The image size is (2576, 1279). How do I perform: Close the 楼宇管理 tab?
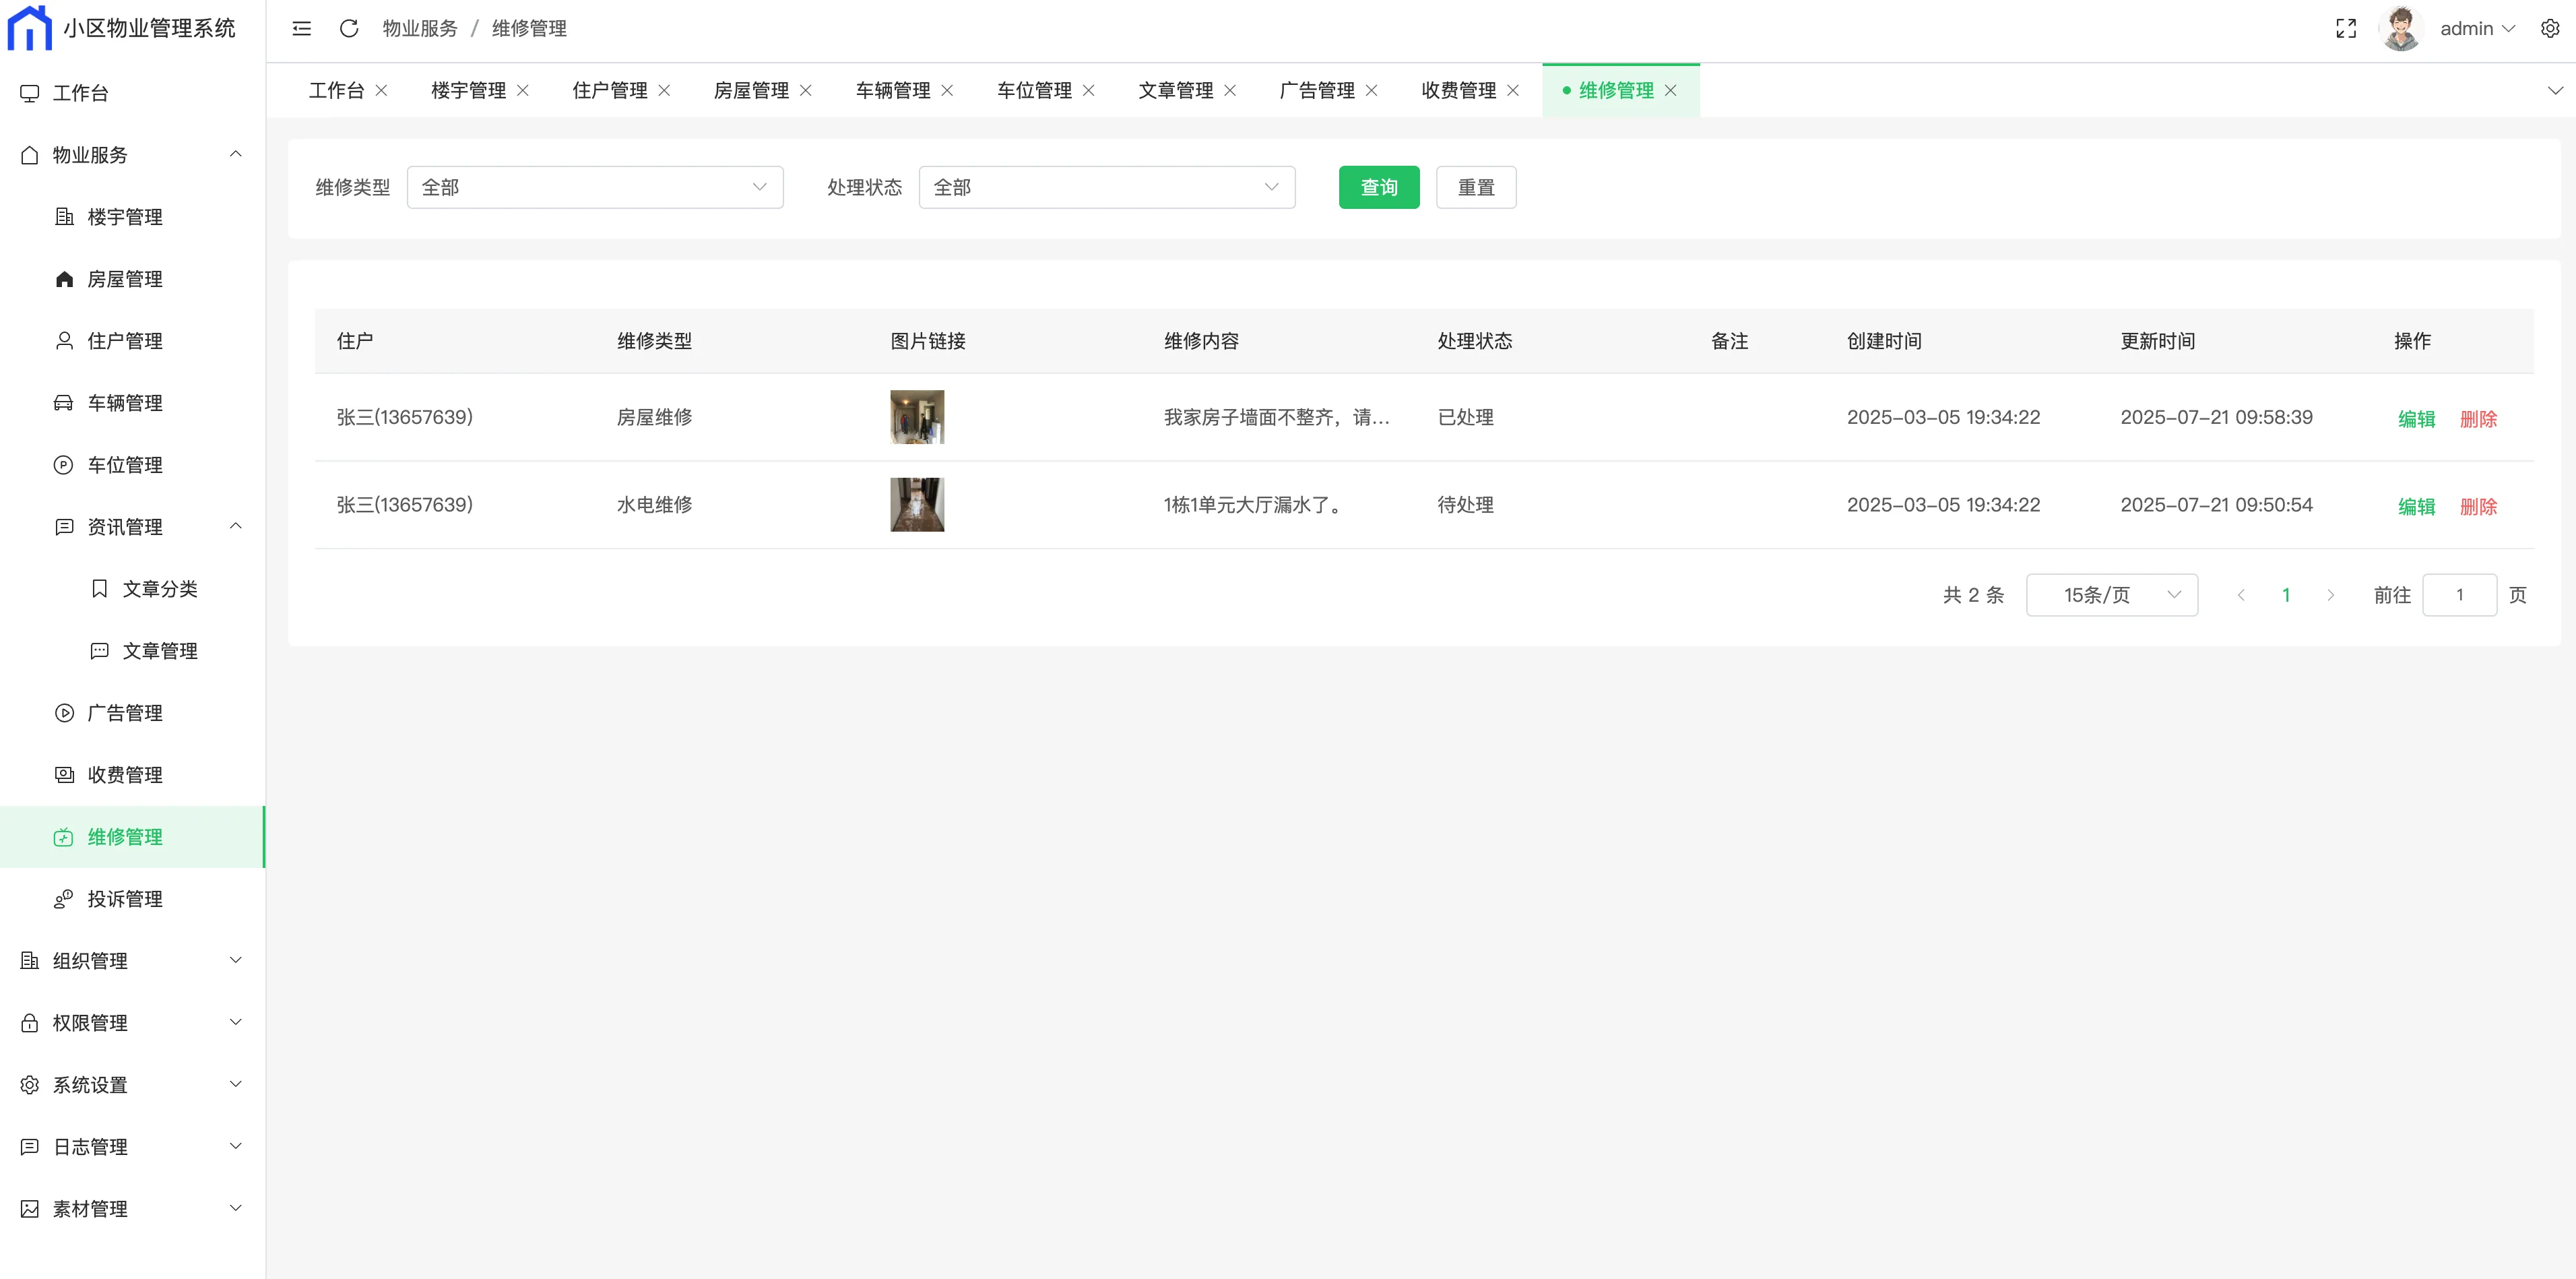pyautogui.click(x=523, y=91)
